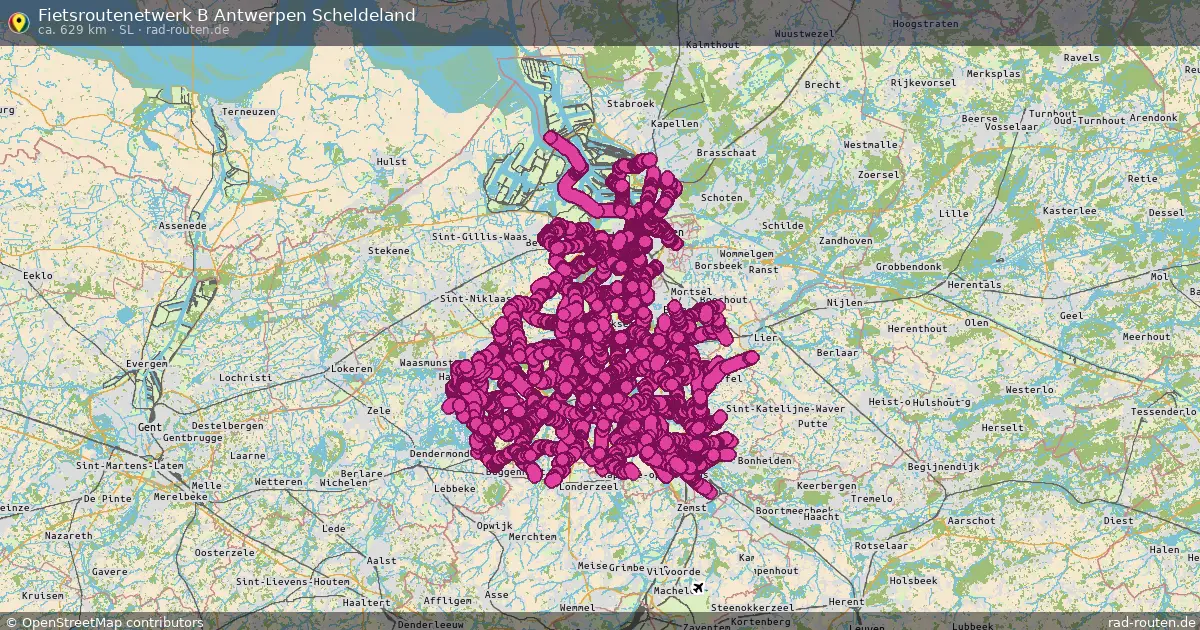Viewport: 1200px width, 630px height.
Task: Click the 'ca. 629 km · SL · rad-routen.de' subtitle
Action: point(134,30)
